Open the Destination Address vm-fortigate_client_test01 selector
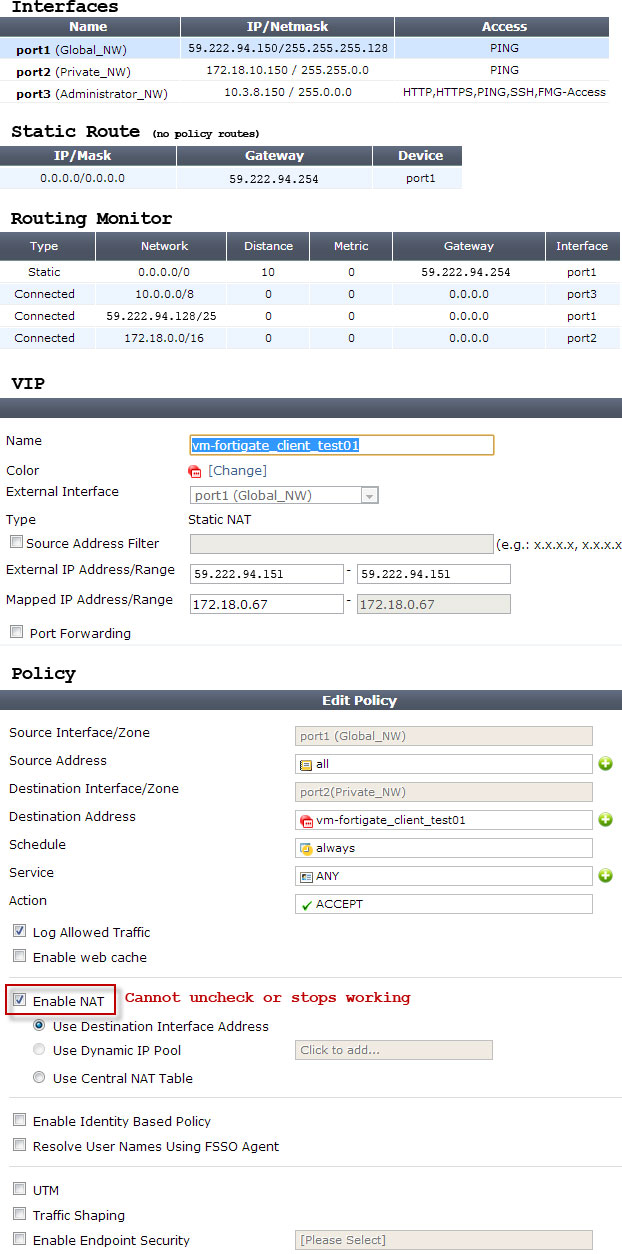622x1254 pixels. click(444, 820)
